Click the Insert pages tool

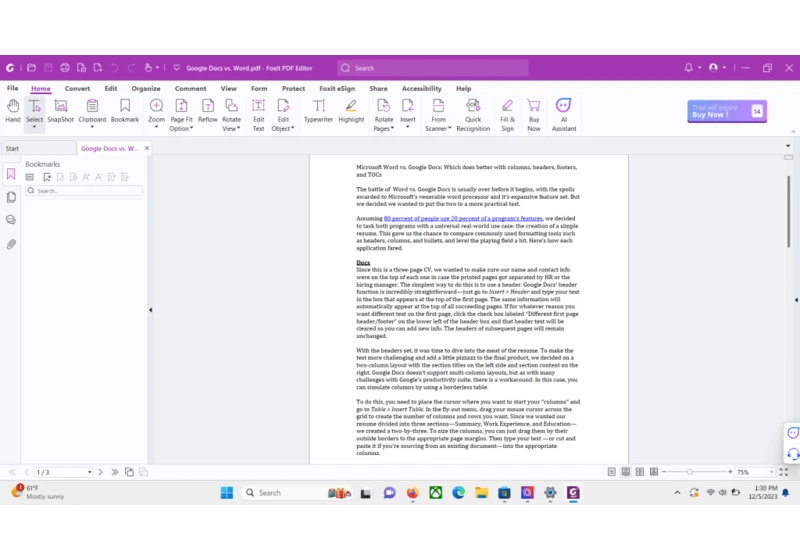point(408,111)
